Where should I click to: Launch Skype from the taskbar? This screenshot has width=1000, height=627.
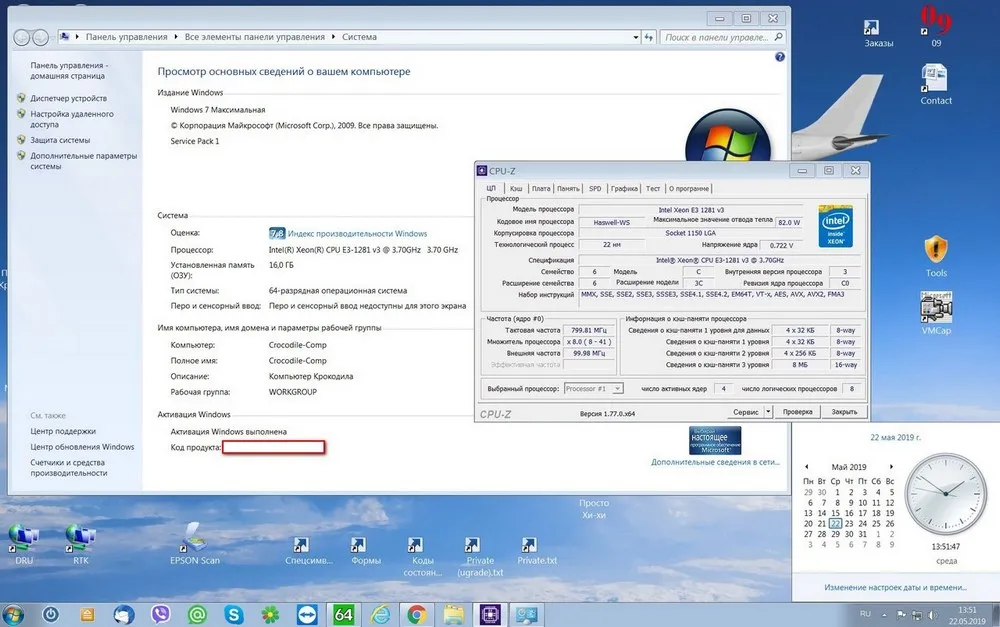234,614
